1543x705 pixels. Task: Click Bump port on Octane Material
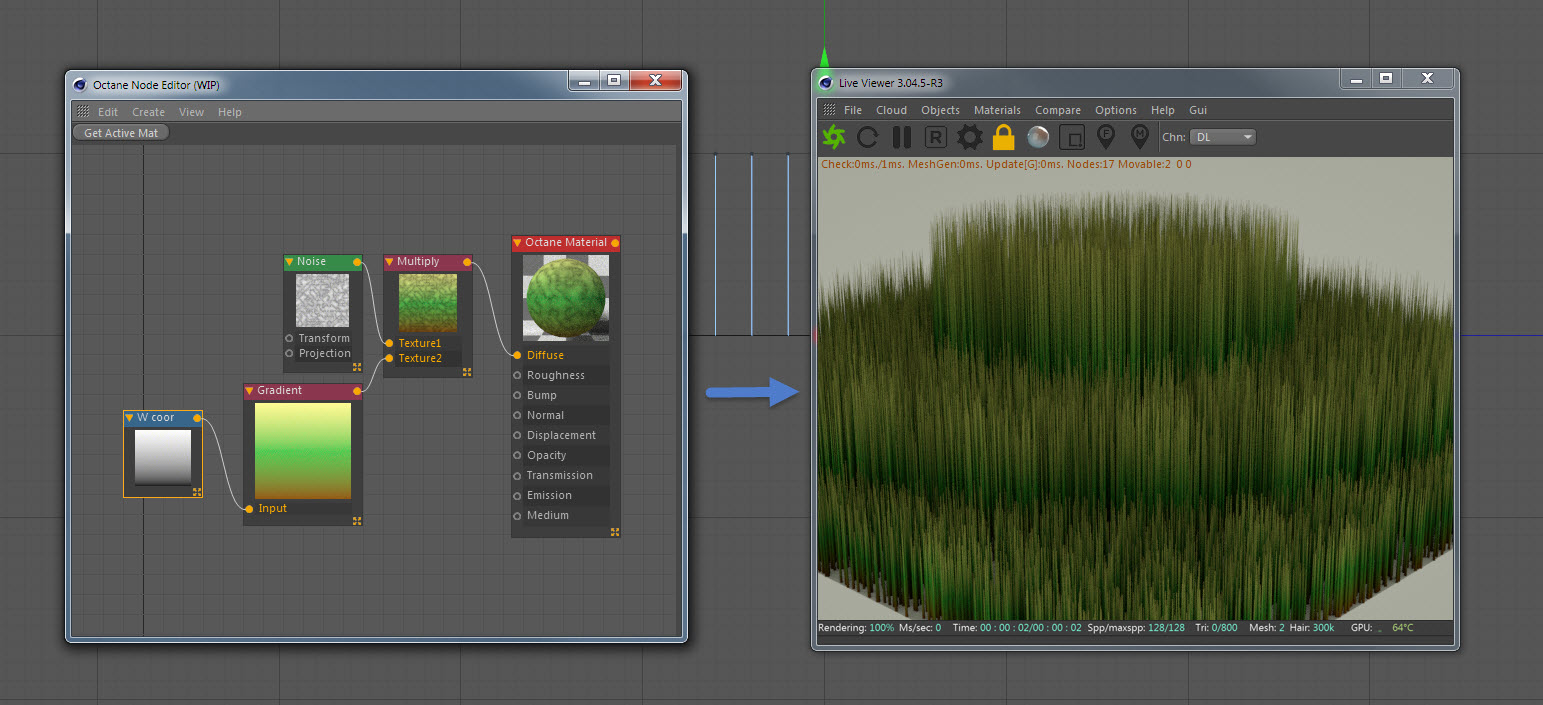517,395
